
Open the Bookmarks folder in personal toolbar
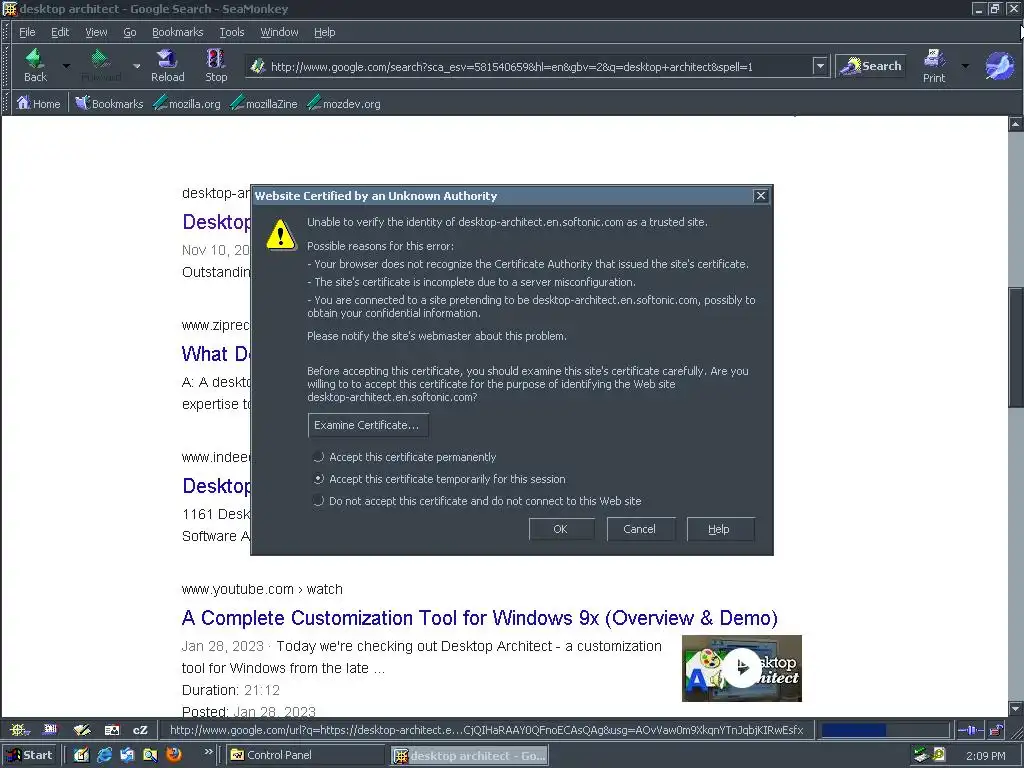click(108, 103)
